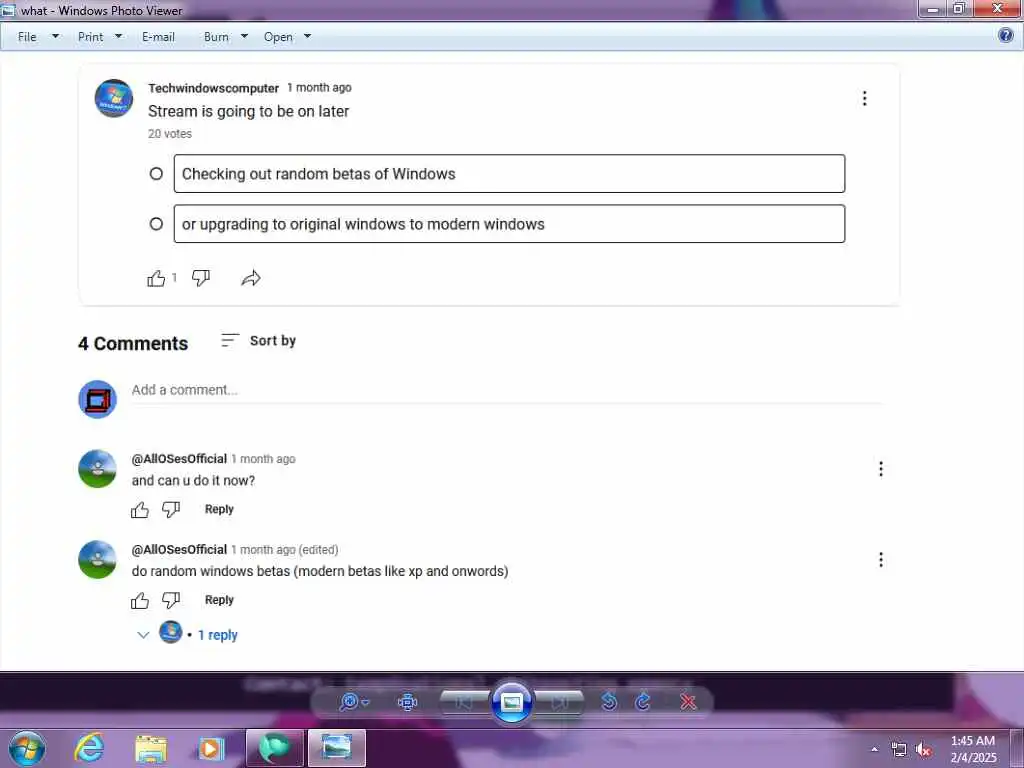Click the '1 month ago' post timestamp
The height and width of the screenshot is (768, 1024).
click(319, 88)
